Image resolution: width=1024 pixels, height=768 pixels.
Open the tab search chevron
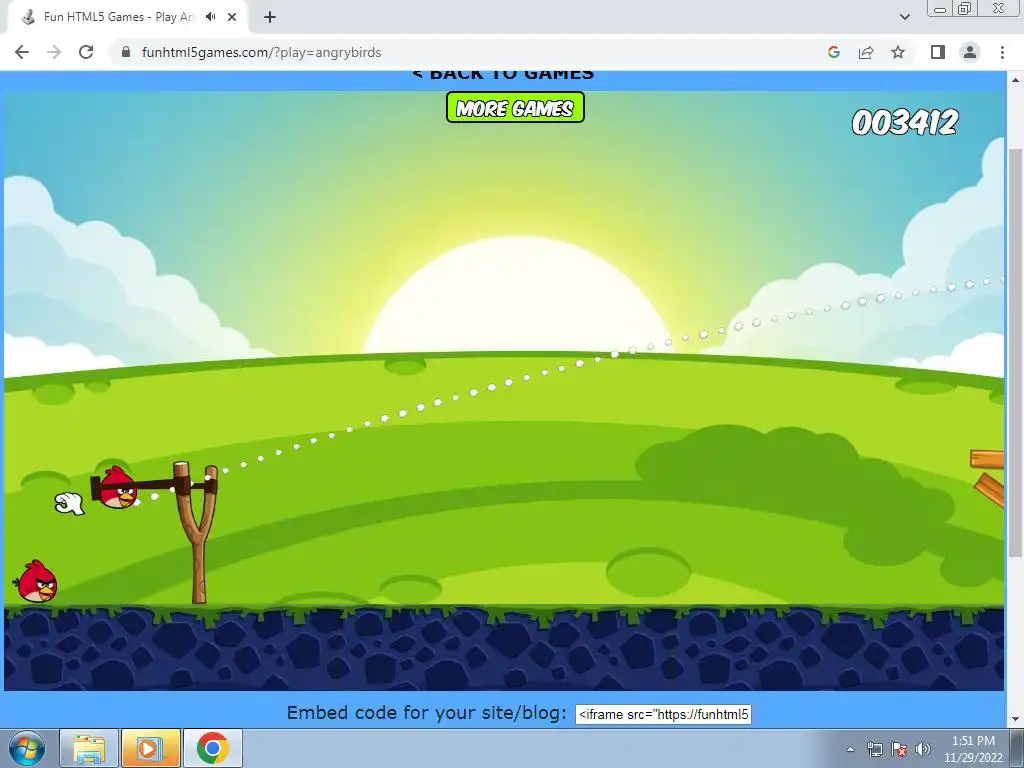[x=904, y=17]
